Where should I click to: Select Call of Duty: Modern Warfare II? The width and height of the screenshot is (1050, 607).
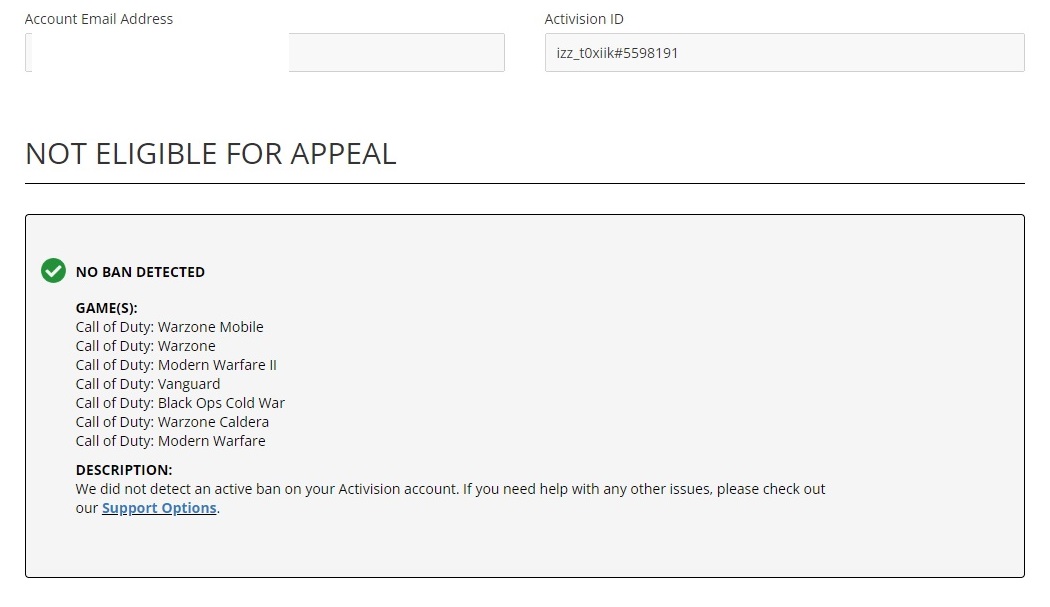point(176,365)
